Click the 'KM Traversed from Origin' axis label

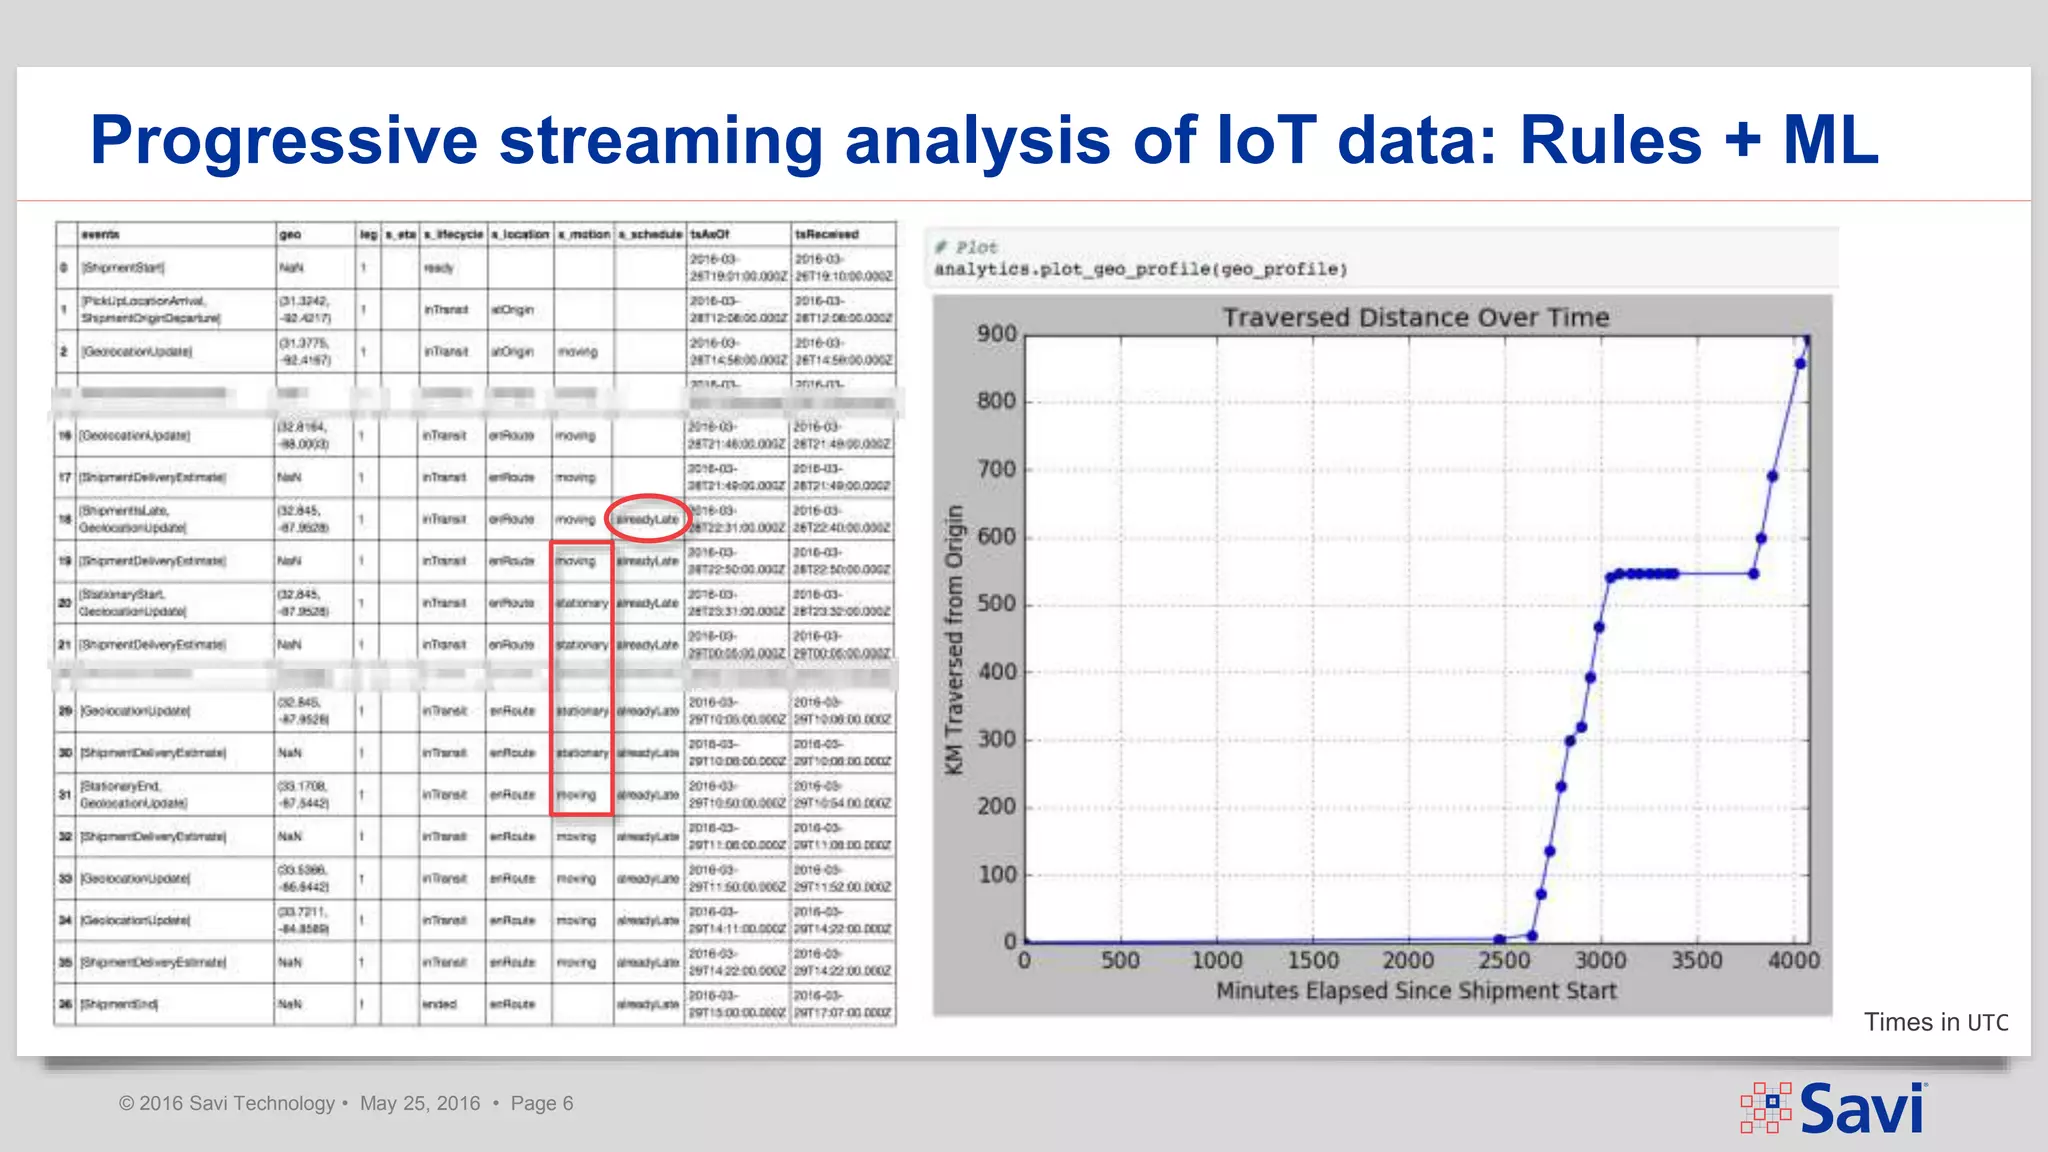(x=954, y=638)
